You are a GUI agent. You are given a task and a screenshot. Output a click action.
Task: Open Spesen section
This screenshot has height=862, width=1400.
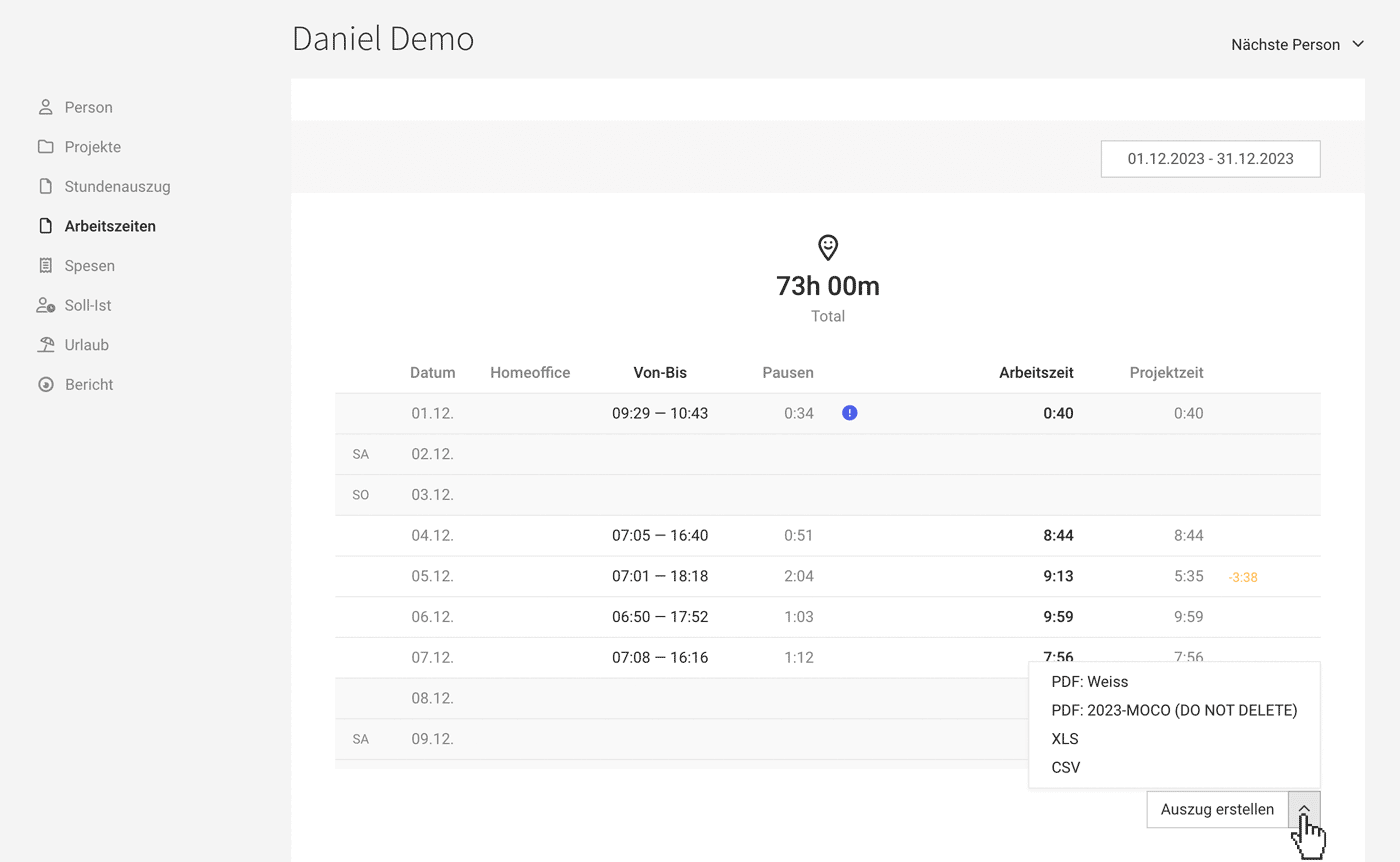tap(90, 266)
